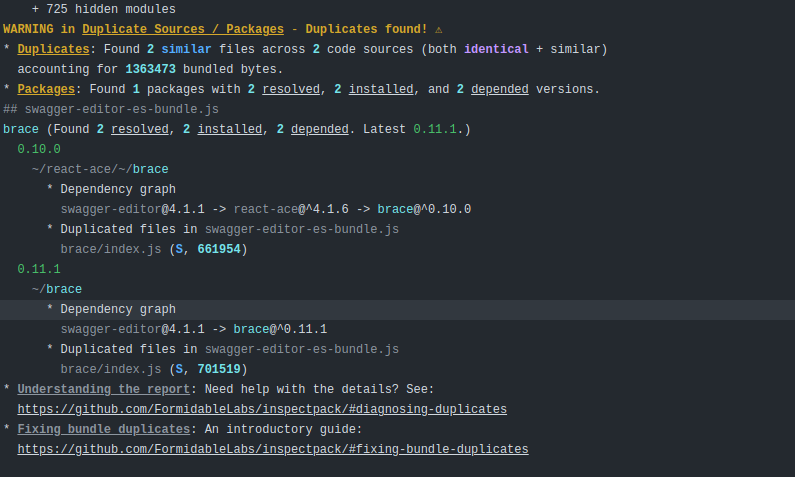Click 'Dependency graph' under 0.10.0
This screenshot has height=477, width=795.
coord(118,189)
